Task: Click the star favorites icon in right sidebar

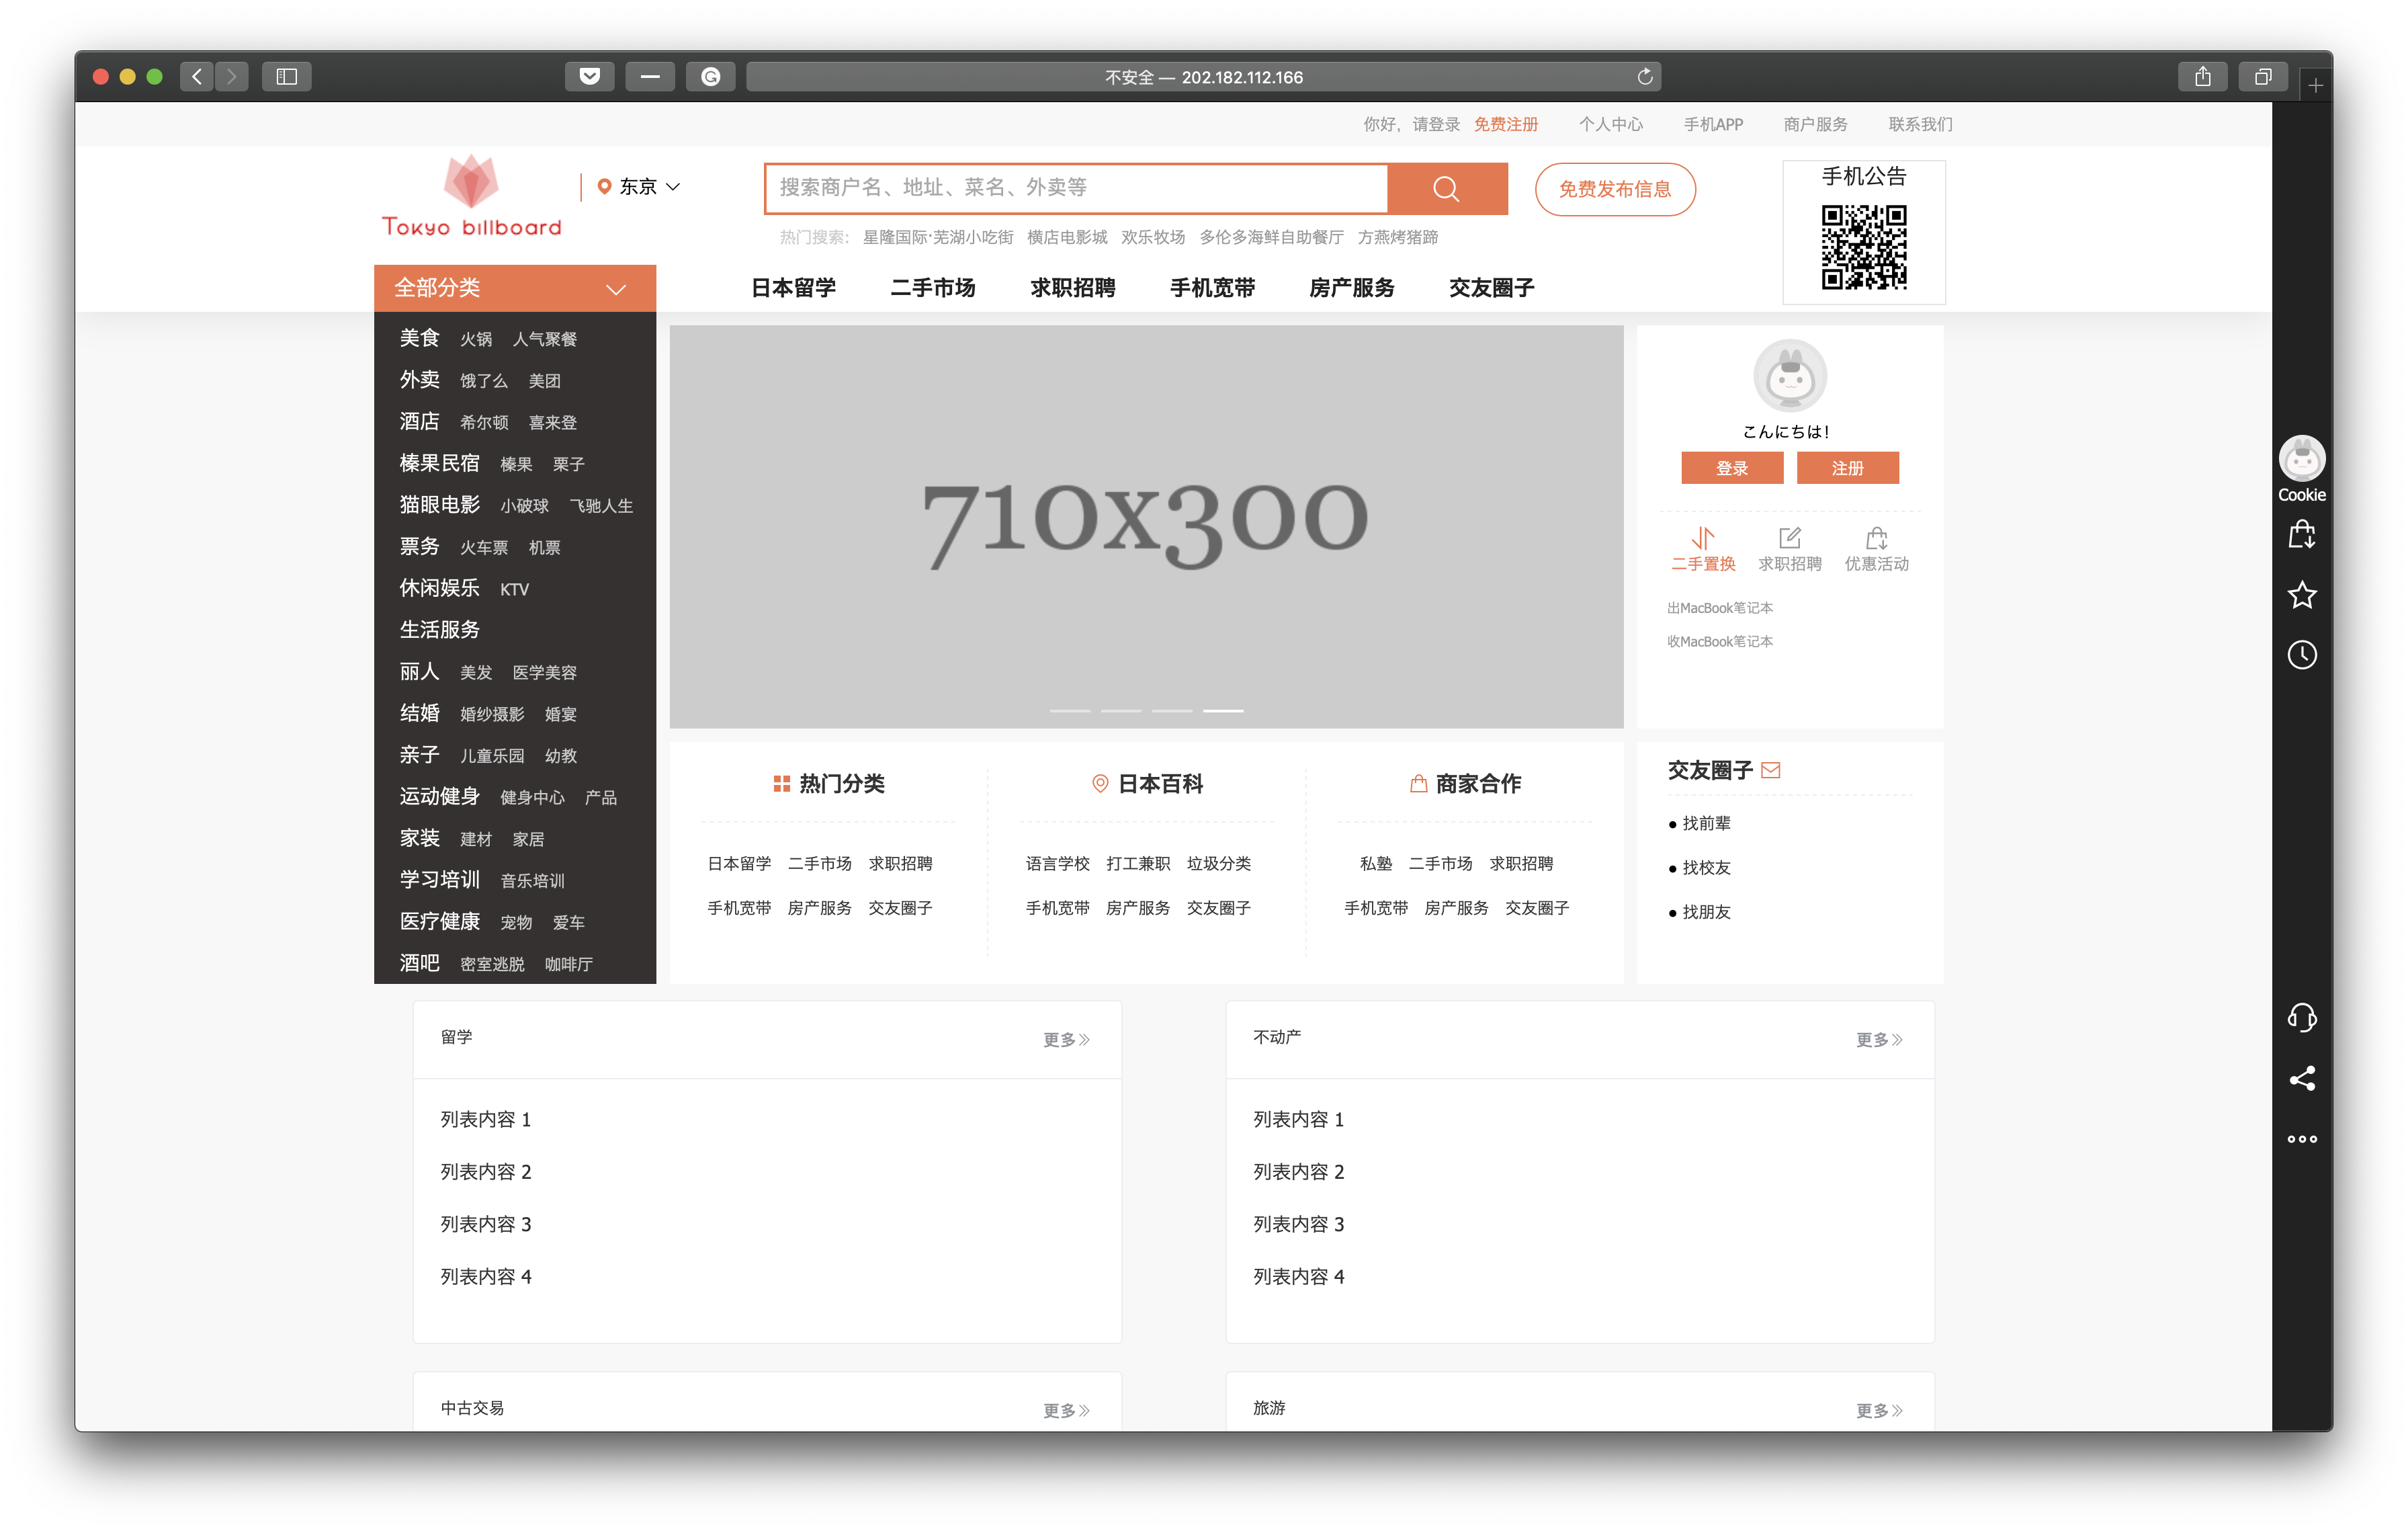Action: pos(2302,595)
